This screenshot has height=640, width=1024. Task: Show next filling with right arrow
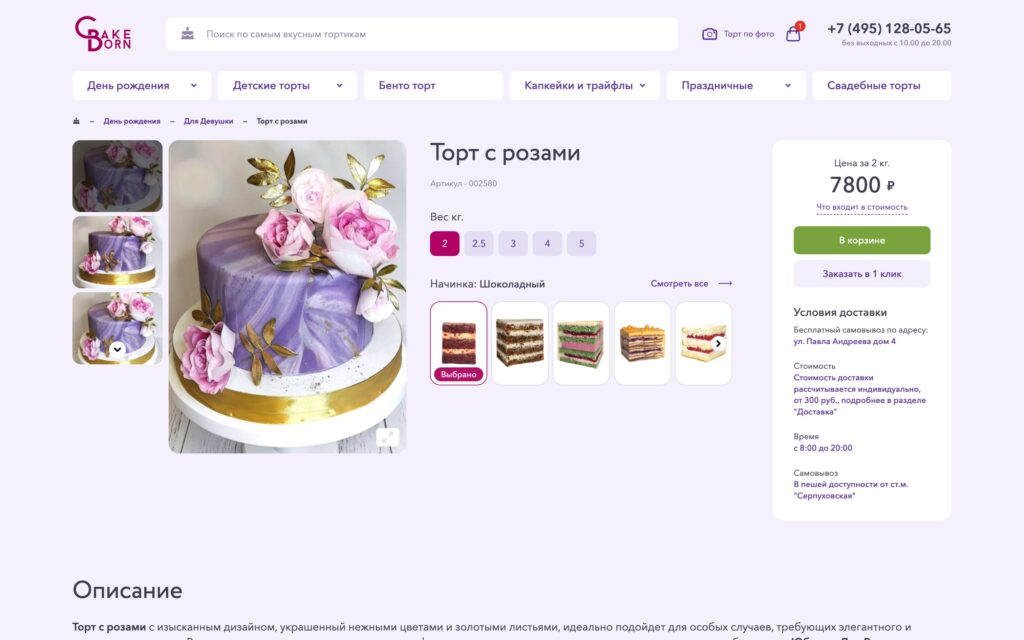click(718, 344)
